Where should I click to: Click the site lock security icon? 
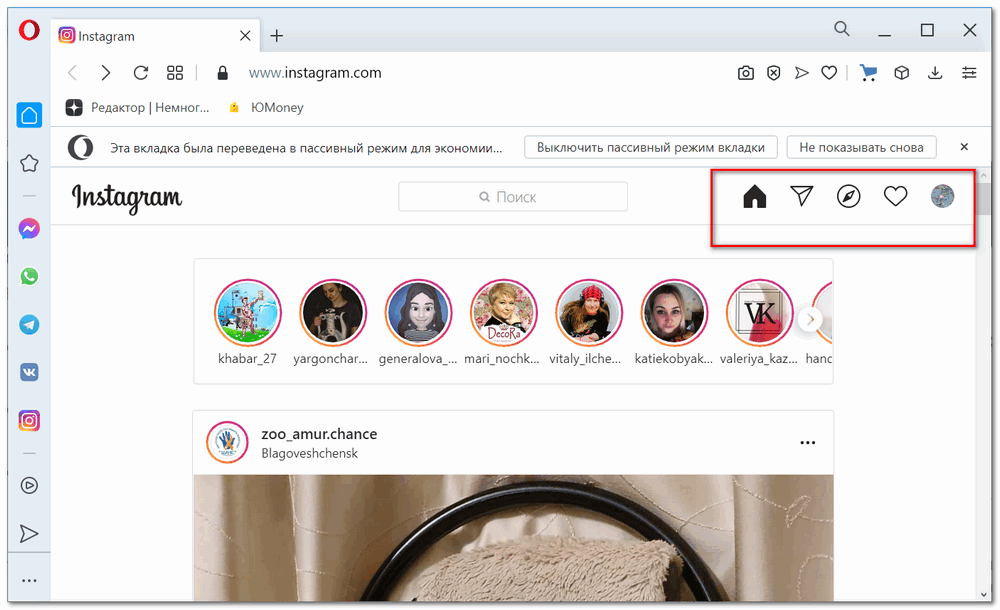223,73
